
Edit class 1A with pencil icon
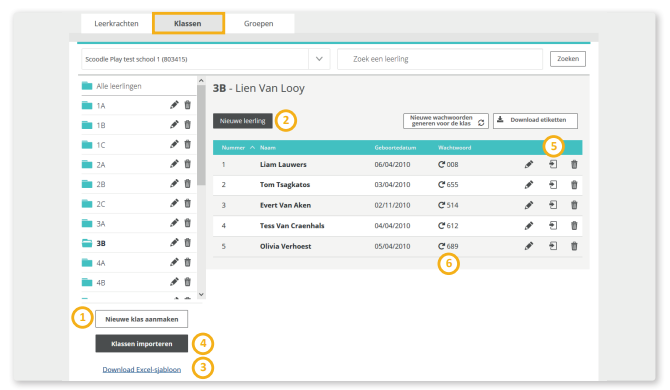pyautogui.click(x=174, y=105)
